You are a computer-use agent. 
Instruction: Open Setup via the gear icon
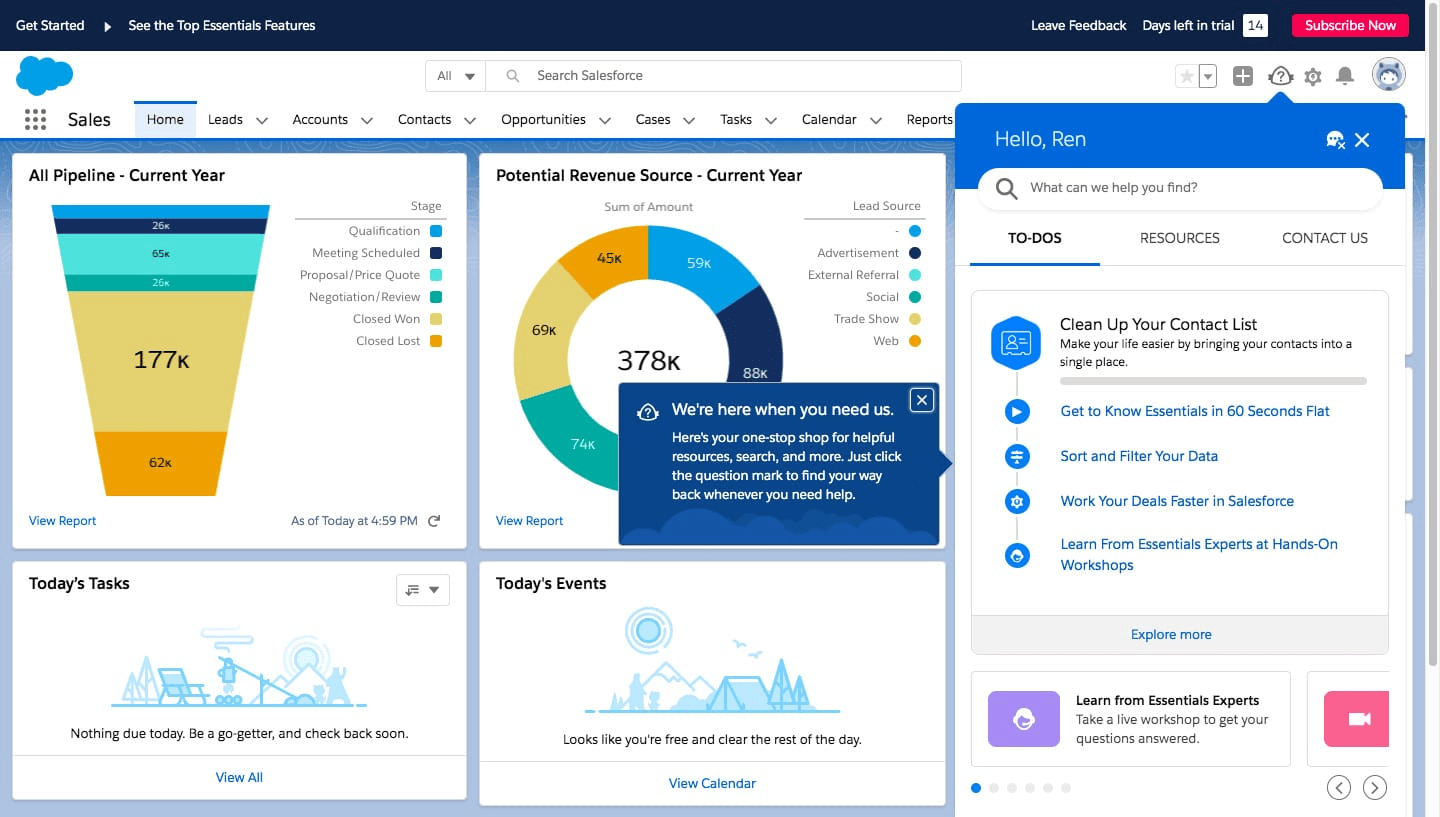coord(1313,75)
